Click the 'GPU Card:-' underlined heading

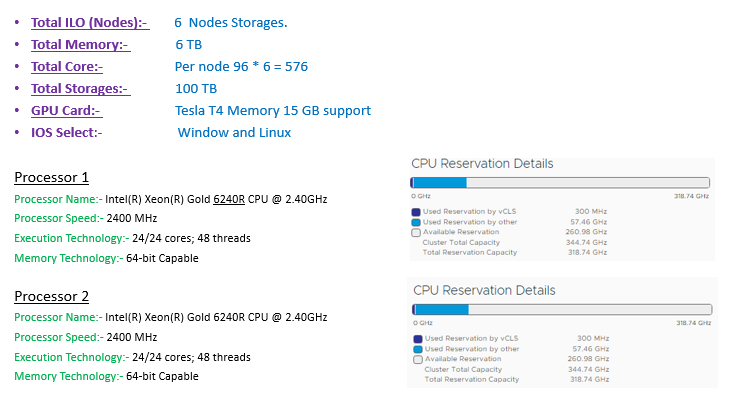(67, 111)
